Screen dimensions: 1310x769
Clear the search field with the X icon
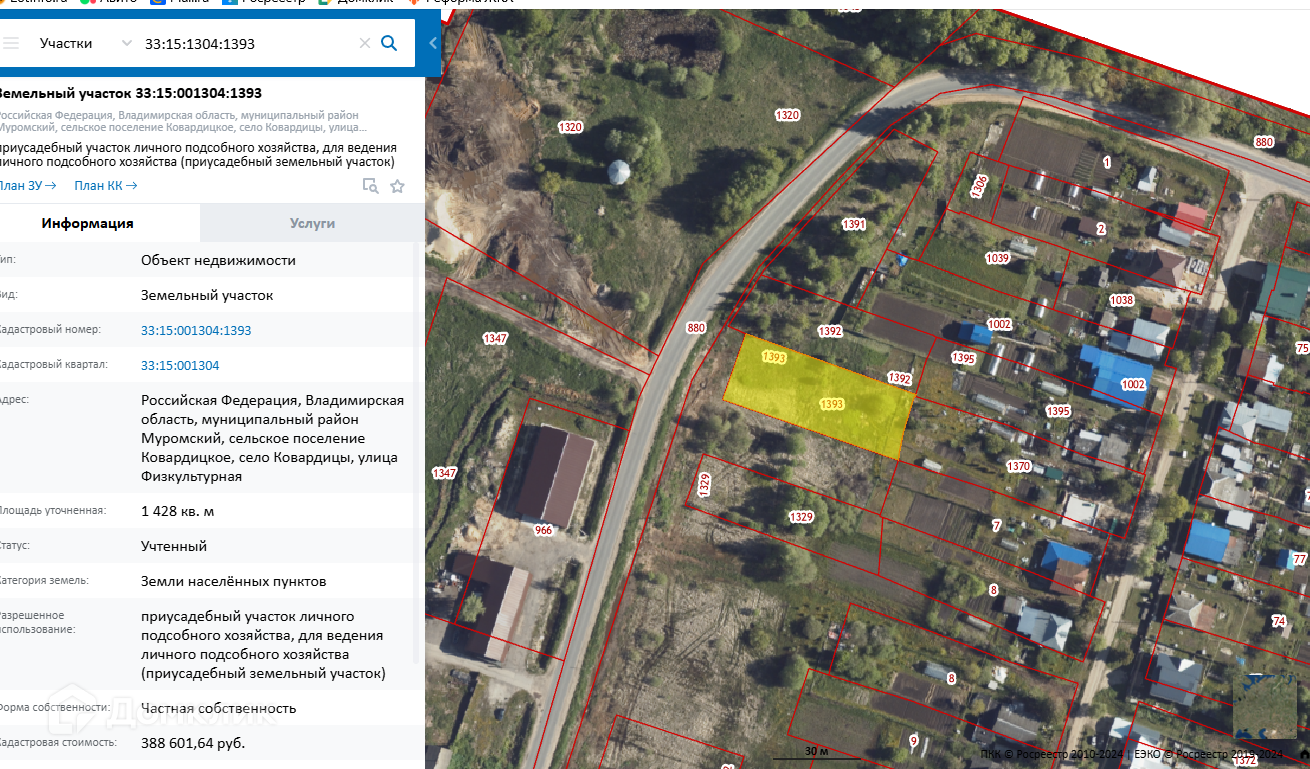(364, 43)
